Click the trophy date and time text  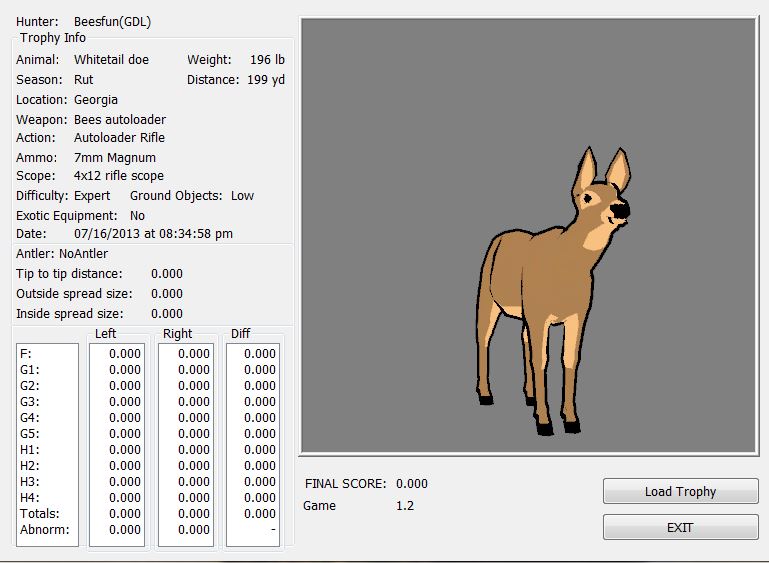(x=154, y=234)
